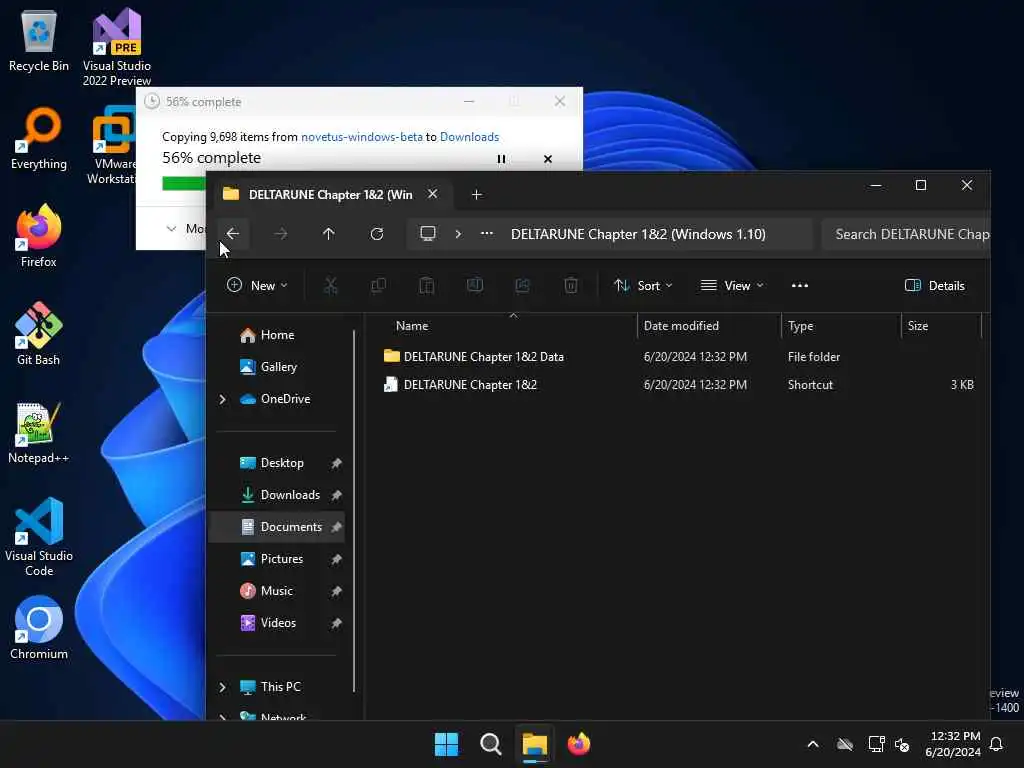Refresh the DELTARUNE folder view

click(x=377, y=234)
